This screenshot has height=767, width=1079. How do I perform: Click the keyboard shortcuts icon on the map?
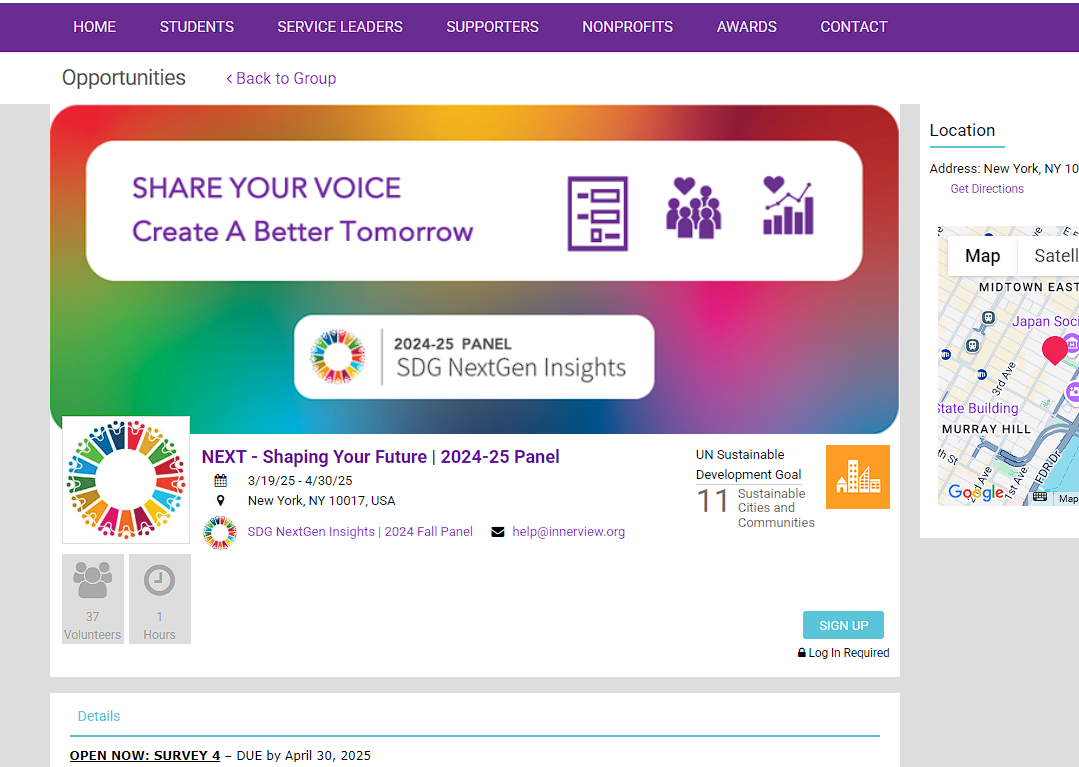(1040, 497)
